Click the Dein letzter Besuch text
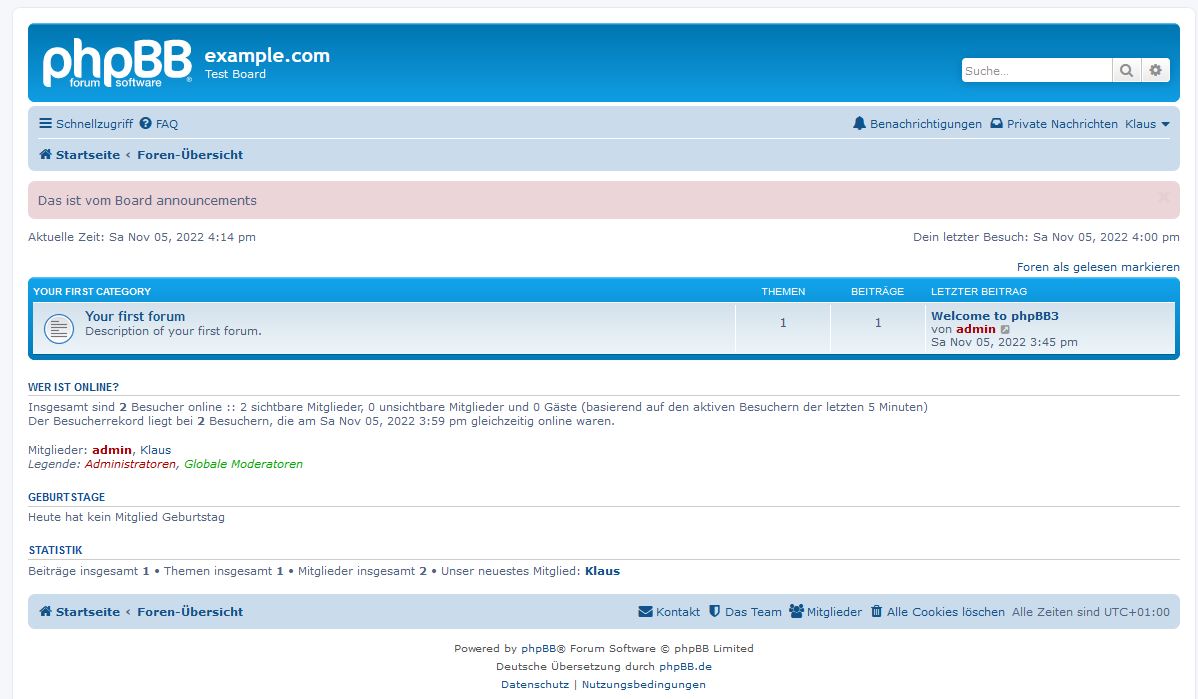 click(1046, 237)
